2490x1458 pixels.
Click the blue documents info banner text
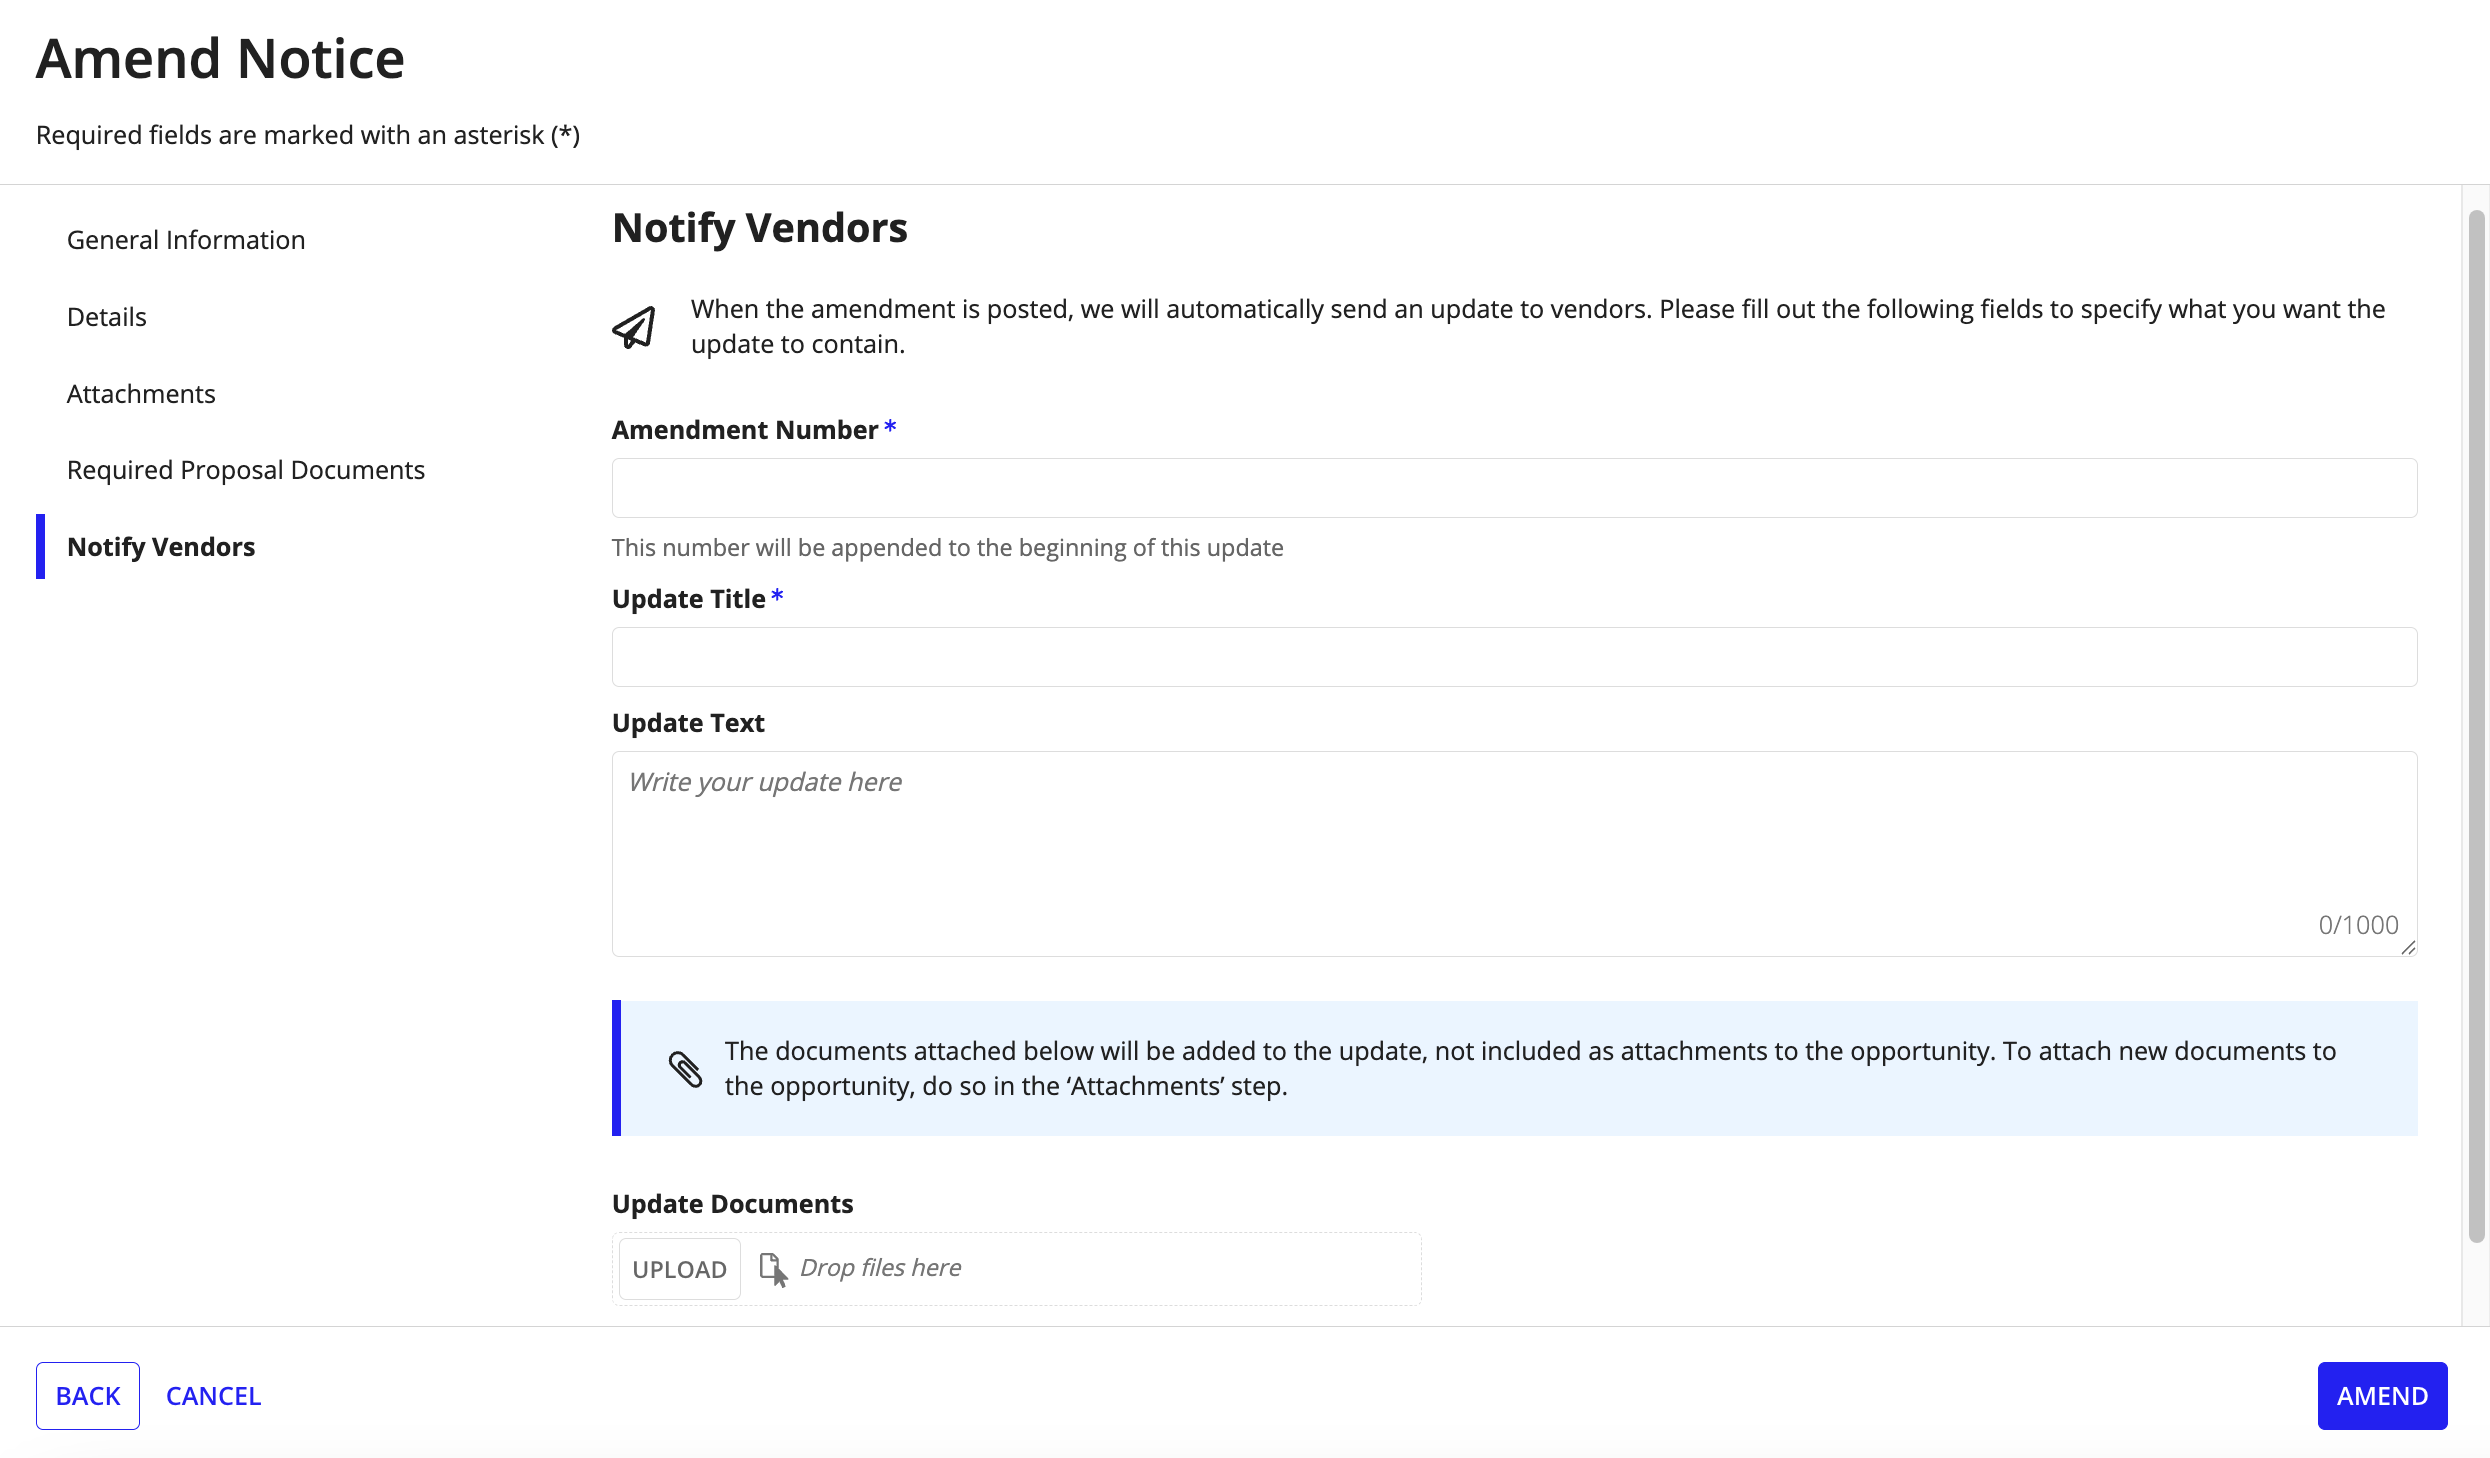click(x=1530, y=1069)
